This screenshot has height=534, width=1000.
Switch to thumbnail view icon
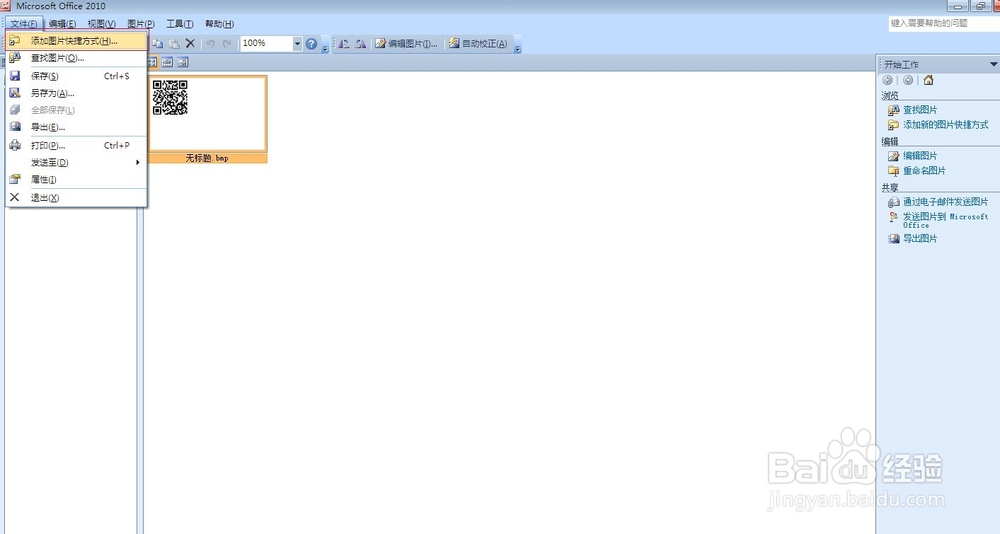152,63
